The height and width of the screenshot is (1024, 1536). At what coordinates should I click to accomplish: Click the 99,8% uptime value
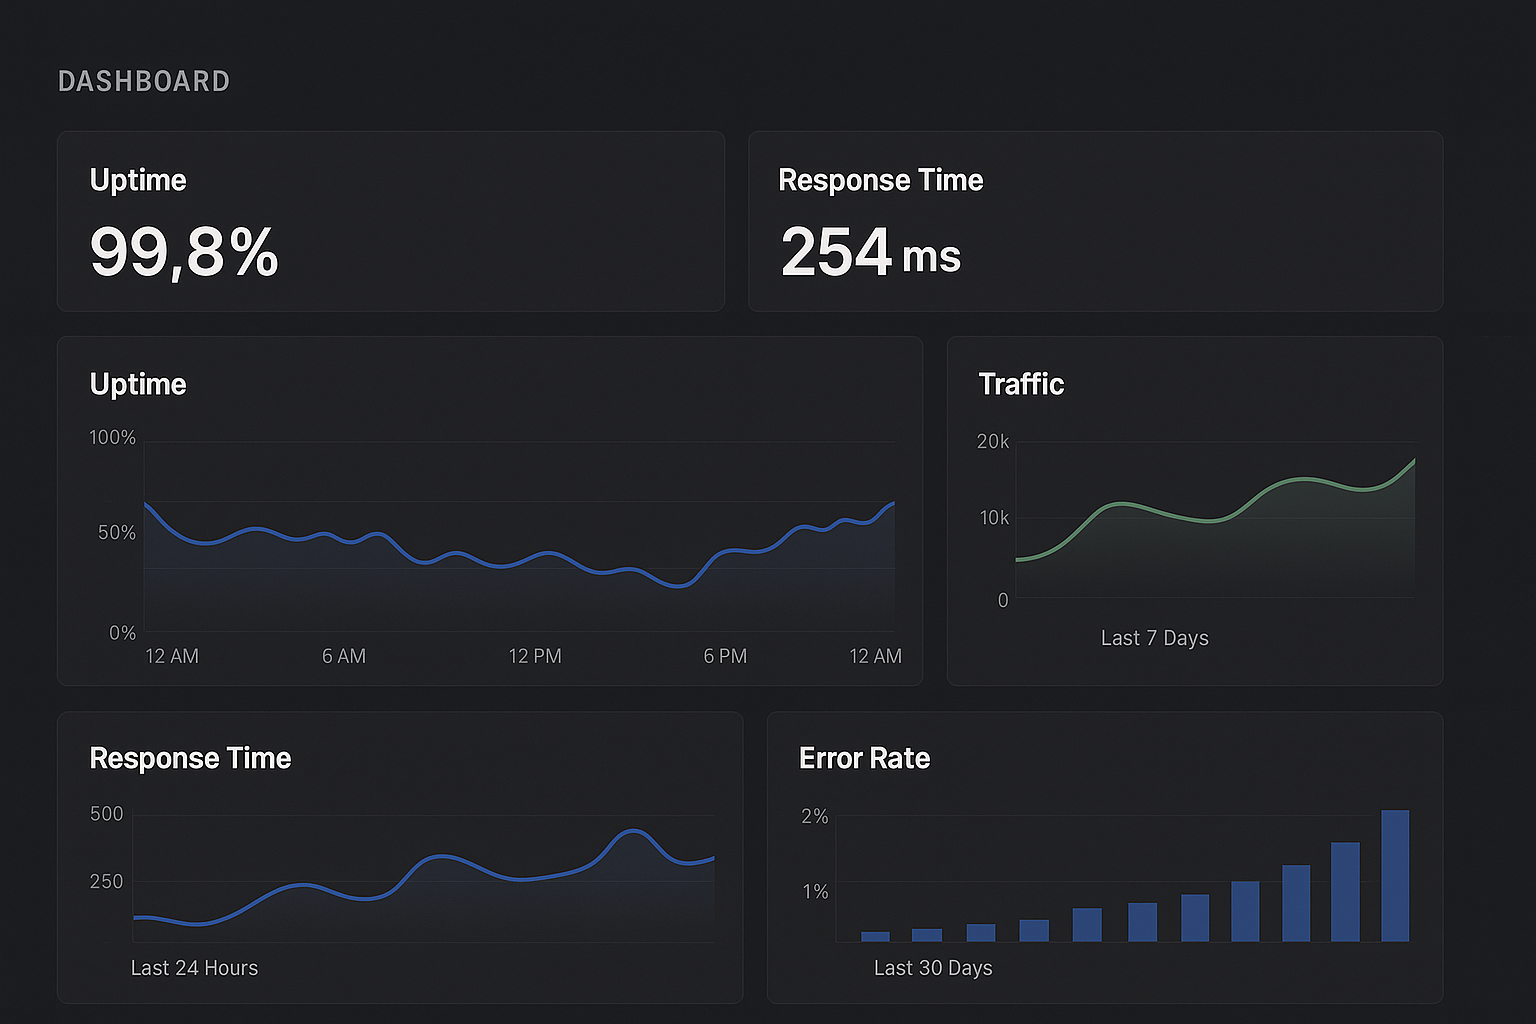click(184, 253)
